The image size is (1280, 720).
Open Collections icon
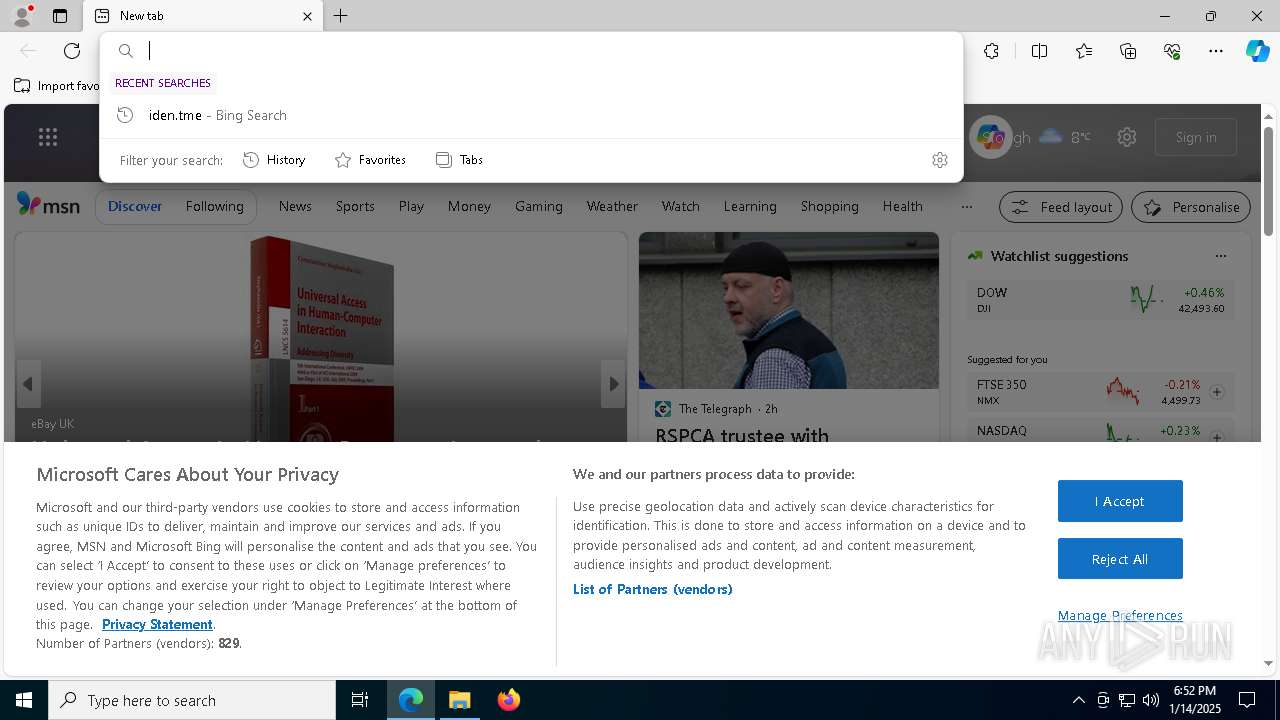click(1128, 51)
